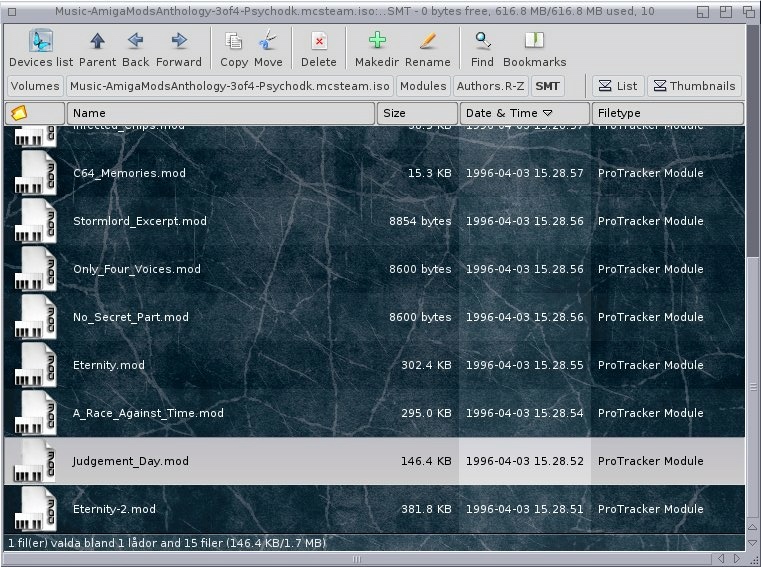The image size is (761, 567).
Task: Click file icon of No_Secret_Part.mod
Action: (35, 317)
